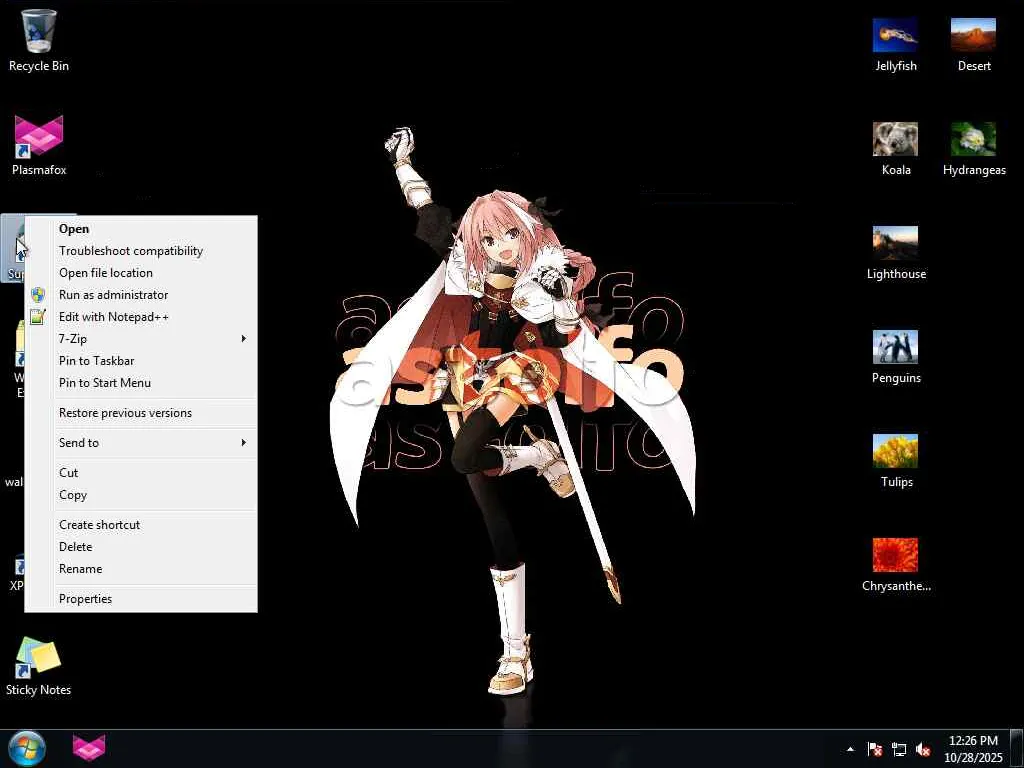The width and height of the screenshot is (1024, 768).
Task: Open the Windows Start menu orb
Action: (x=27, y=748)
